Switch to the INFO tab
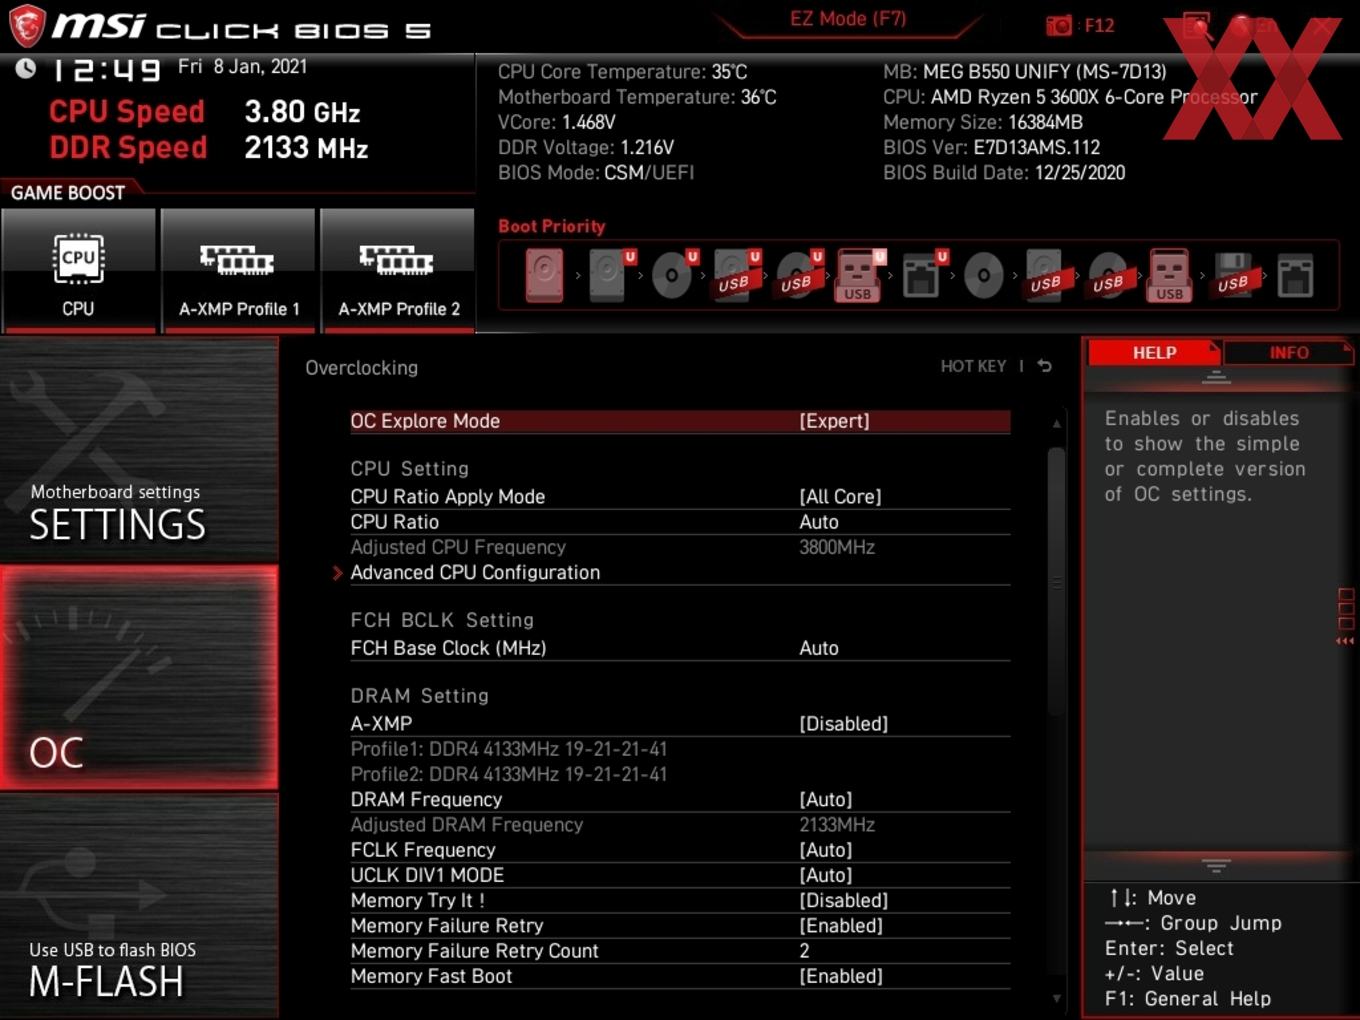Viewport: 1360px width, 1020px height. pos(1289,353)
